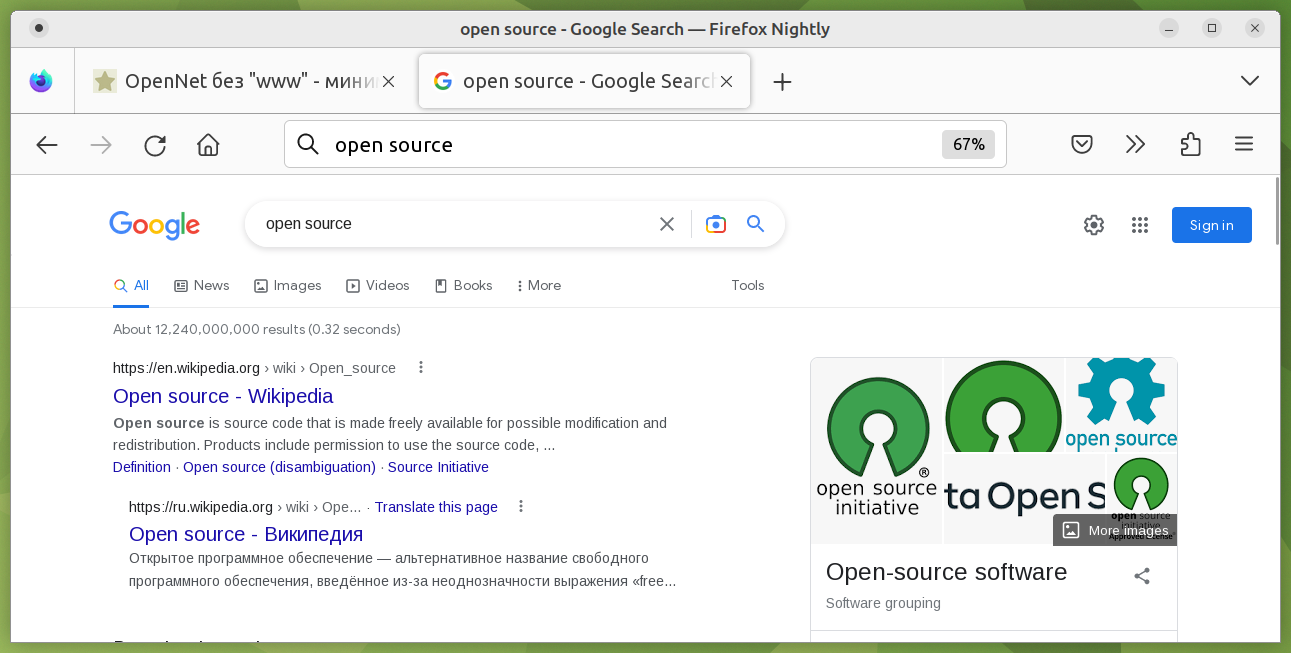Viewport: 1291px width, 653px height.
Task: Switch to the Images tab
Action: click(288, 285)
